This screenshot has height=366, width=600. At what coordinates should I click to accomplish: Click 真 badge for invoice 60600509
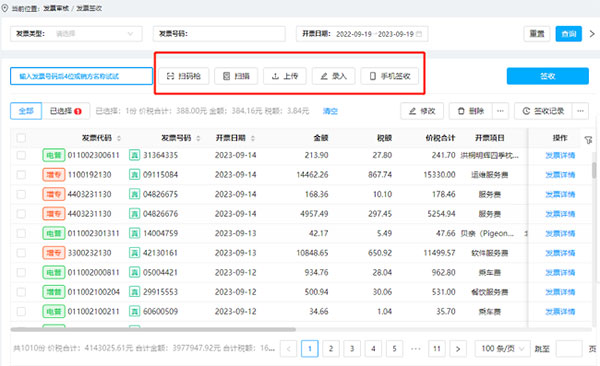[x=134, y=311]
